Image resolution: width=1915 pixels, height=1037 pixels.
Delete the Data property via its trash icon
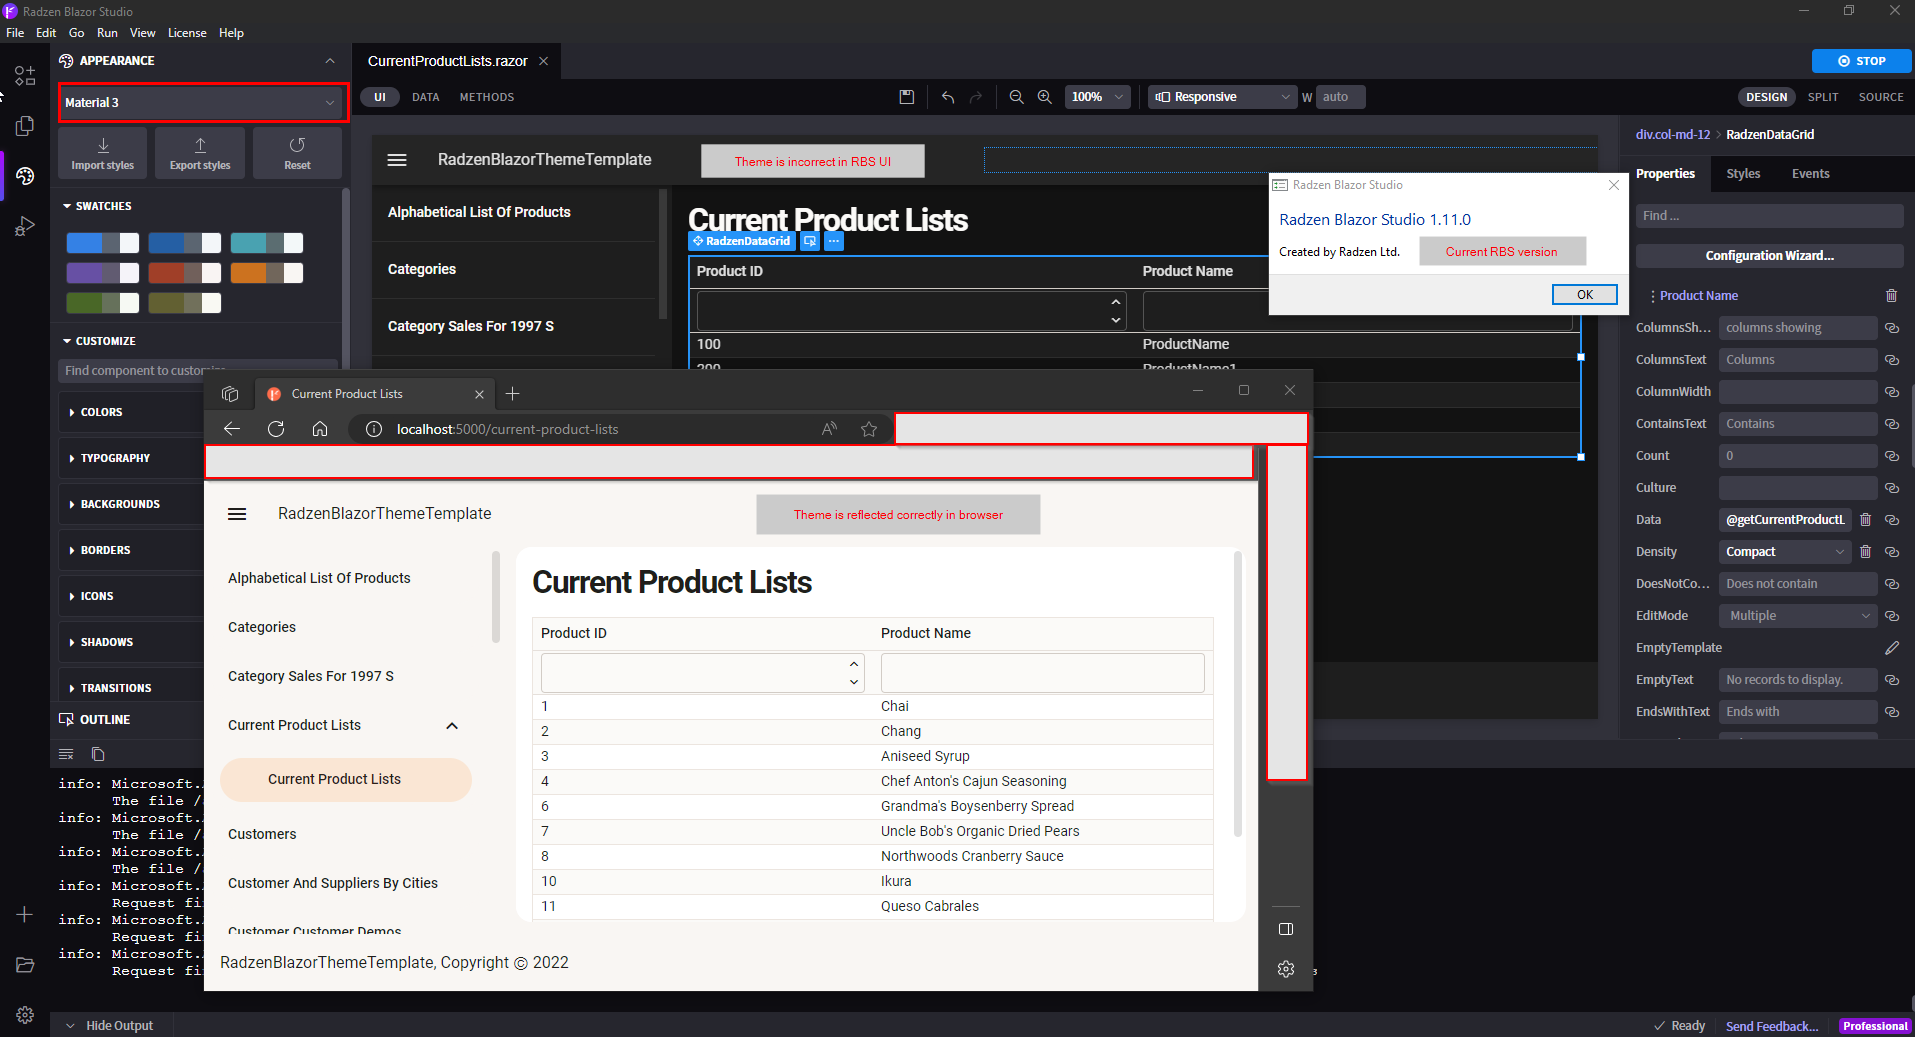click(x=1865, y=519)
